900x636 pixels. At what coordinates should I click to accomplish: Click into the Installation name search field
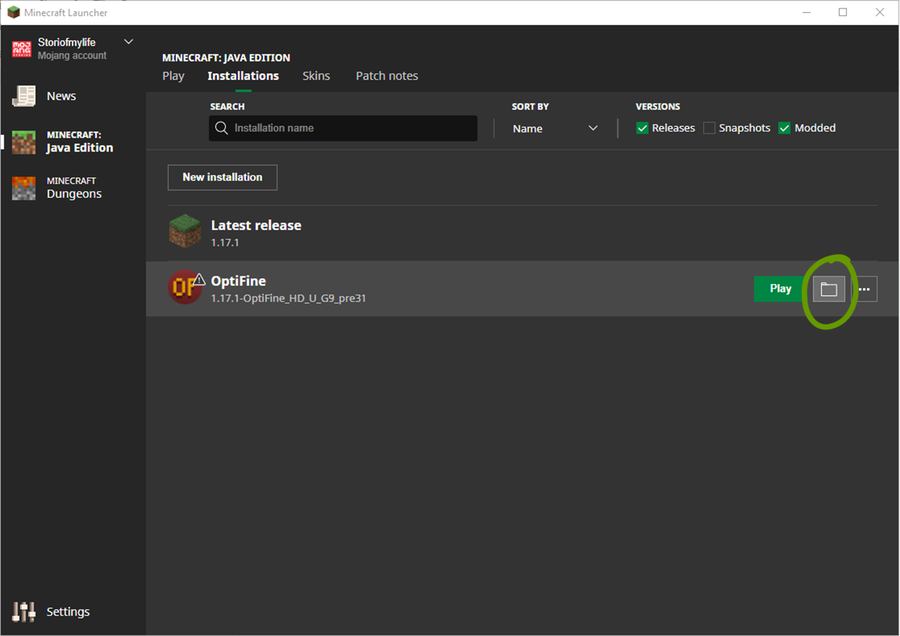pyautogui.click(x=343, y=128)
